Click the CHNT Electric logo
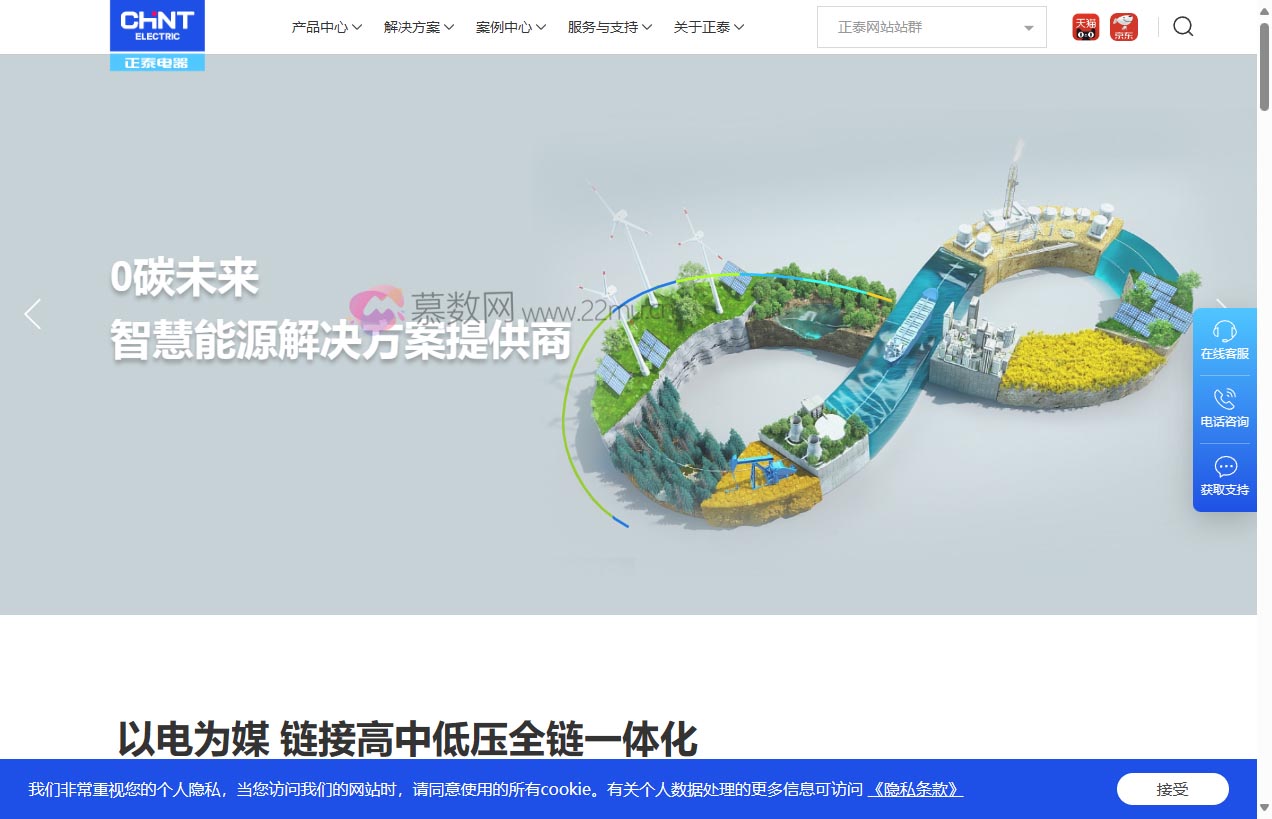The width and height of the screenshot is (1272, 819). pyautogui.click(x=157, y=34)
